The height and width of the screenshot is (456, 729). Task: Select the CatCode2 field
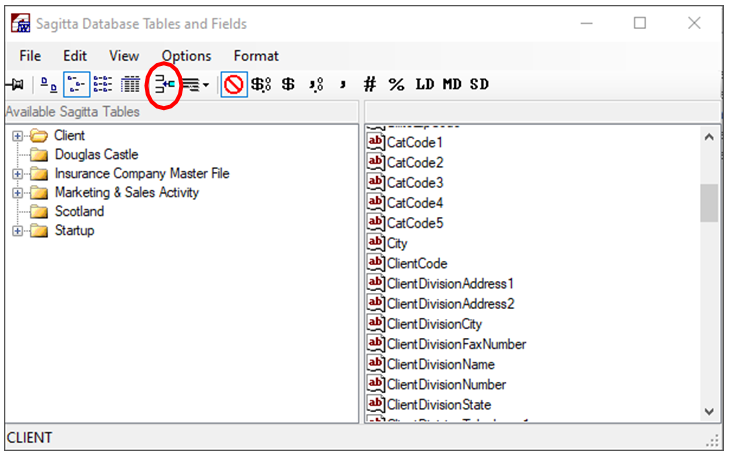pos(415,163)
